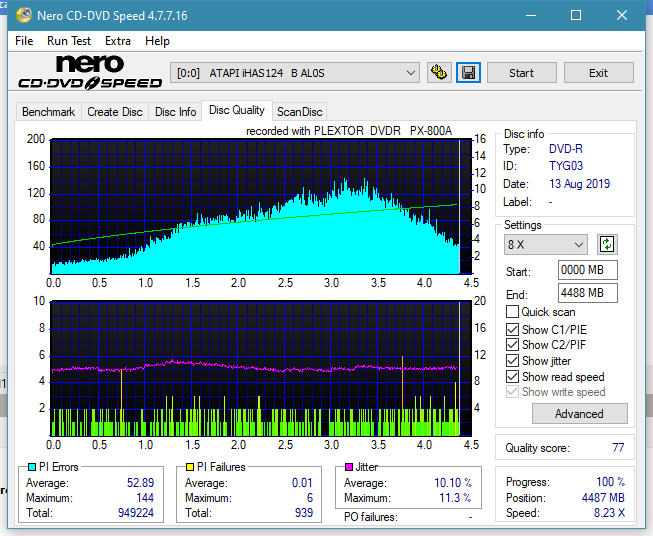Click the Exit button

pos(598,73)
